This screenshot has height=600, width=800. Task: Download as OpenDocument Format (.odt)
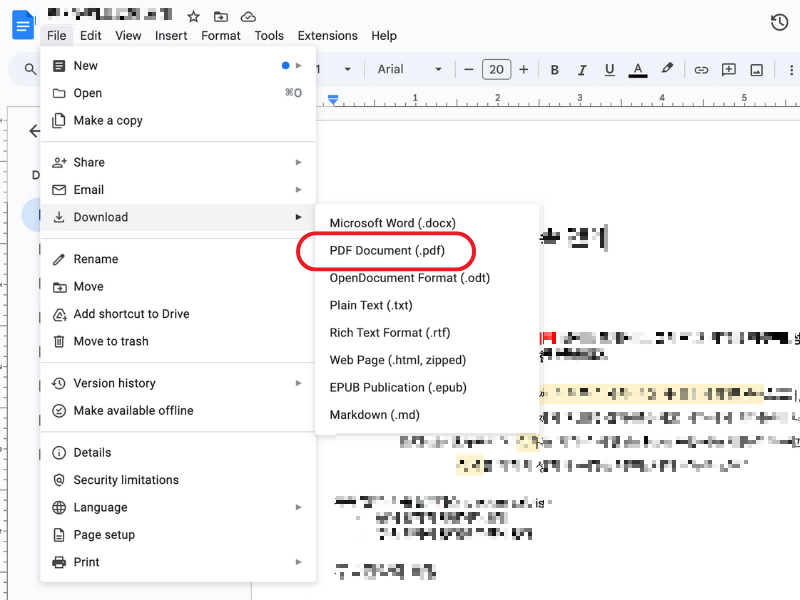[427, 278]
